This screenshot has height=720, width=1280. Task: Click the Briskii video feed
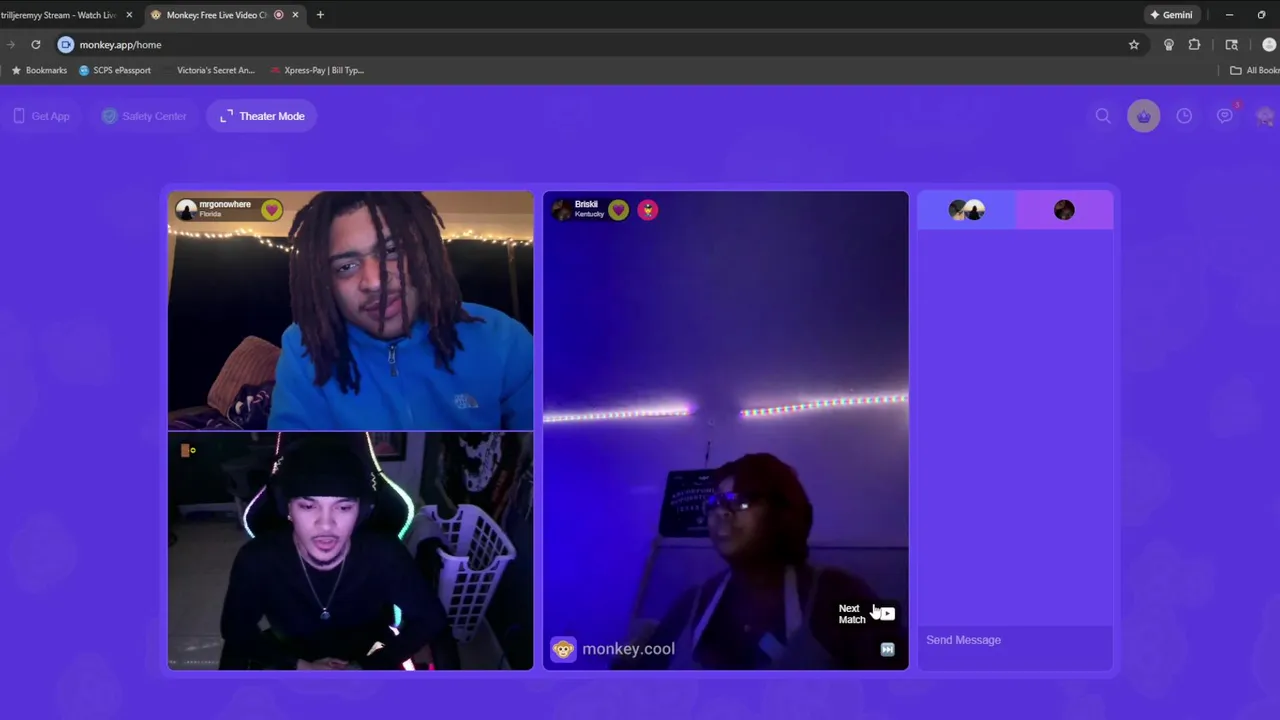point(726,431)
